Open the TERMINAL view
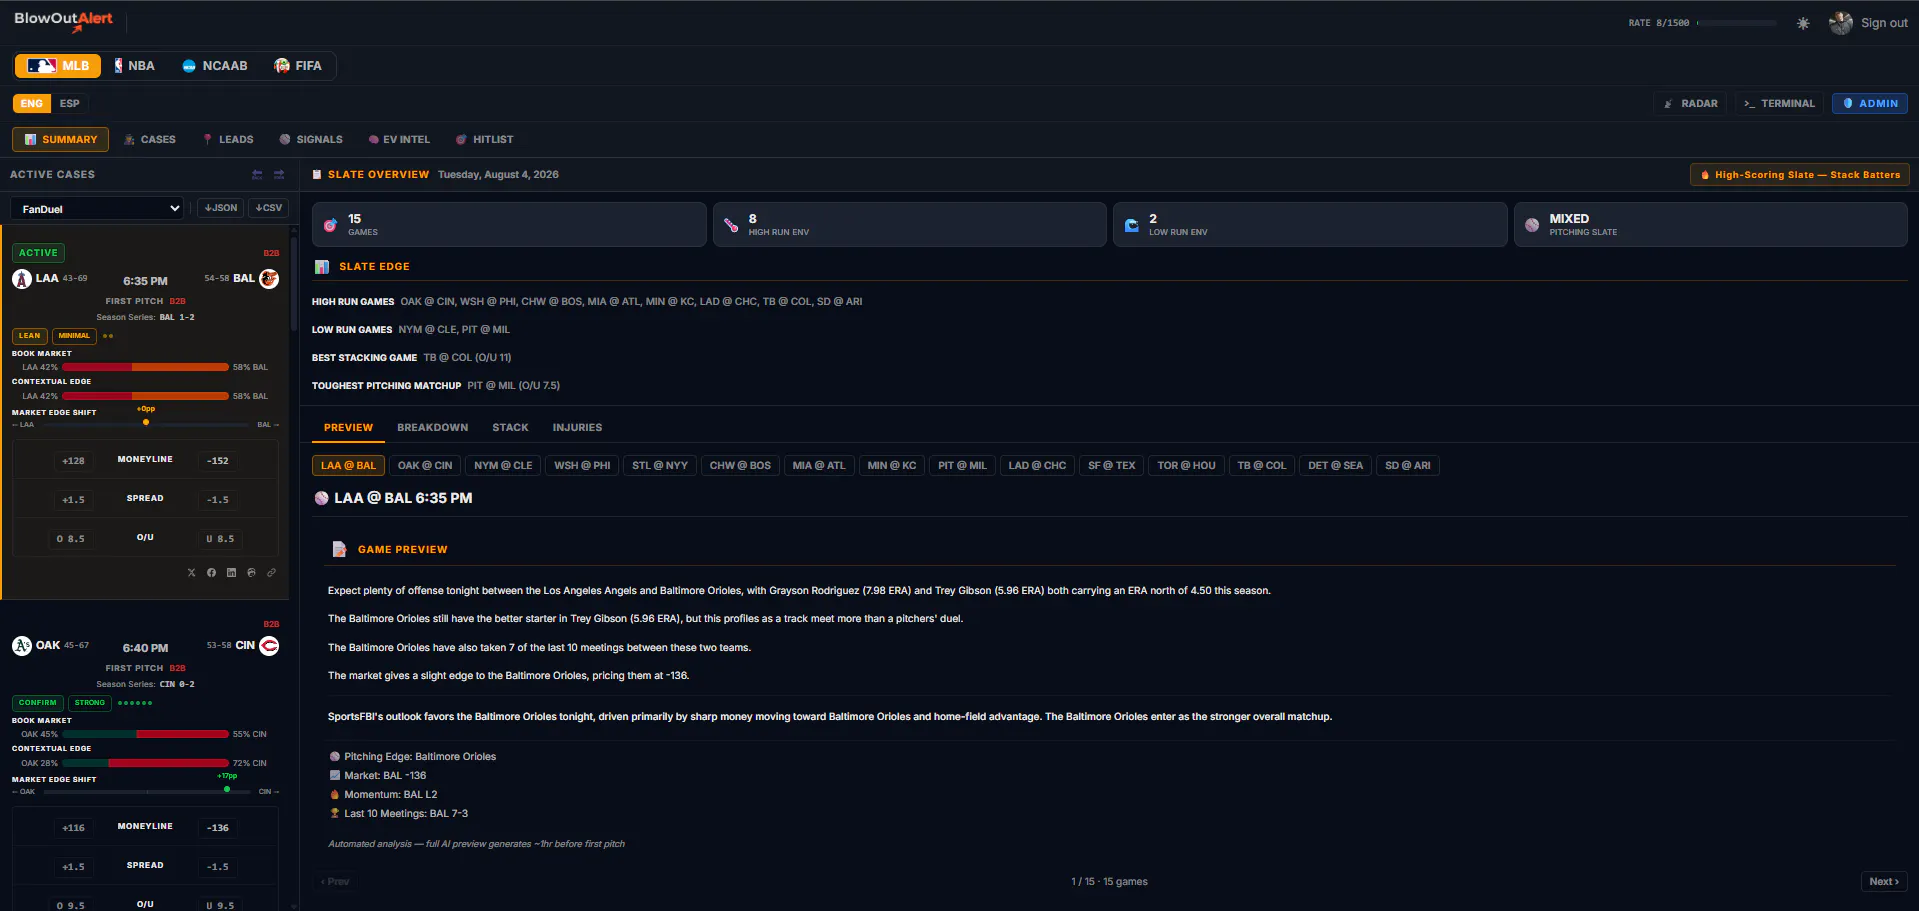Screen dimensions: 1919x911 coord(1779,104)
